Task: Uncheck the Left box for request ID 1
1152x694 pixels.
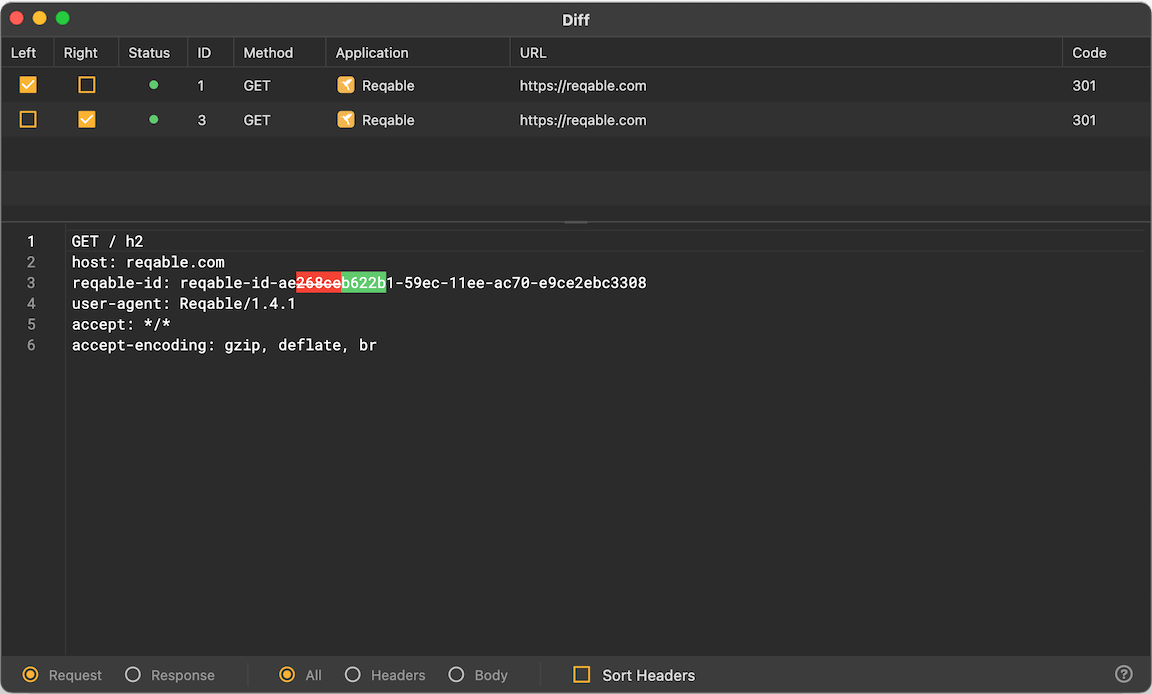Action: click(x=28, y=84)
